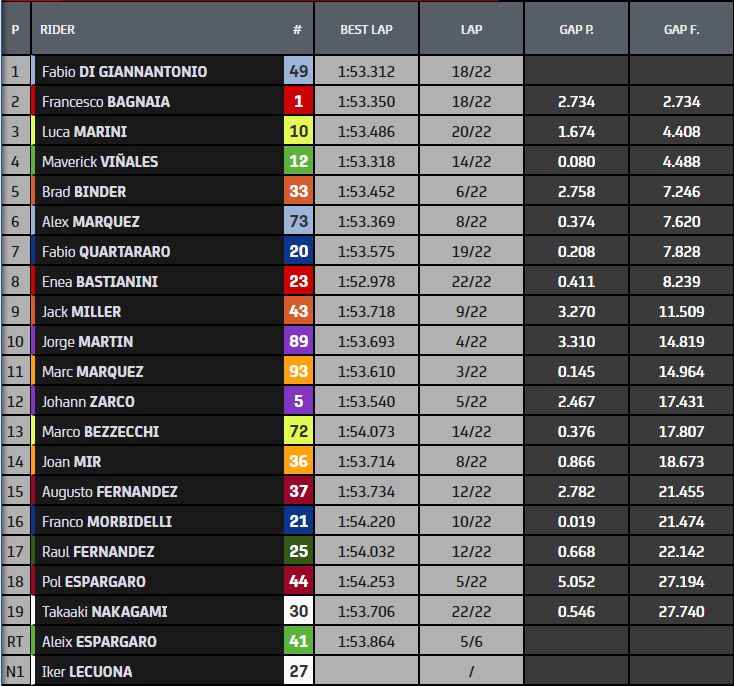The width and height of the screenshot is (734, 686).
Task: Click the 1:52.978 best lap time
Action: pos(366,281)
